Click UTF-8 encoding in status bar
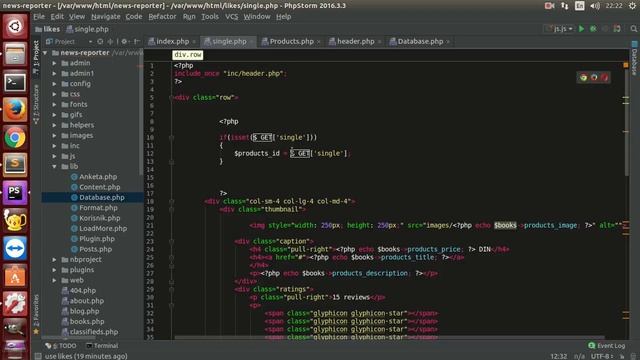Viewport: 640px width, 360px height. pos(601,356)
